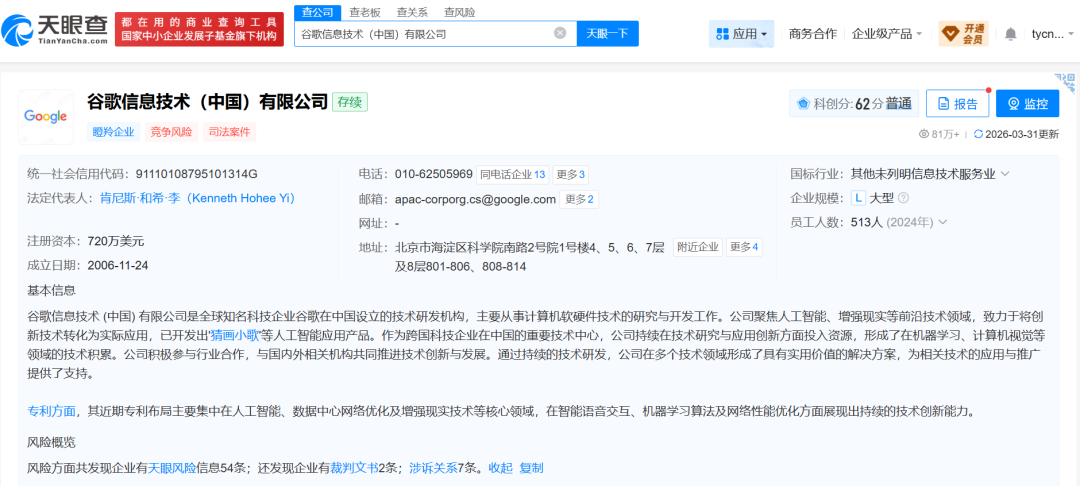Click the help icon next to 大型
Viewport: 1080px width, 486px height.
[904, 198]
